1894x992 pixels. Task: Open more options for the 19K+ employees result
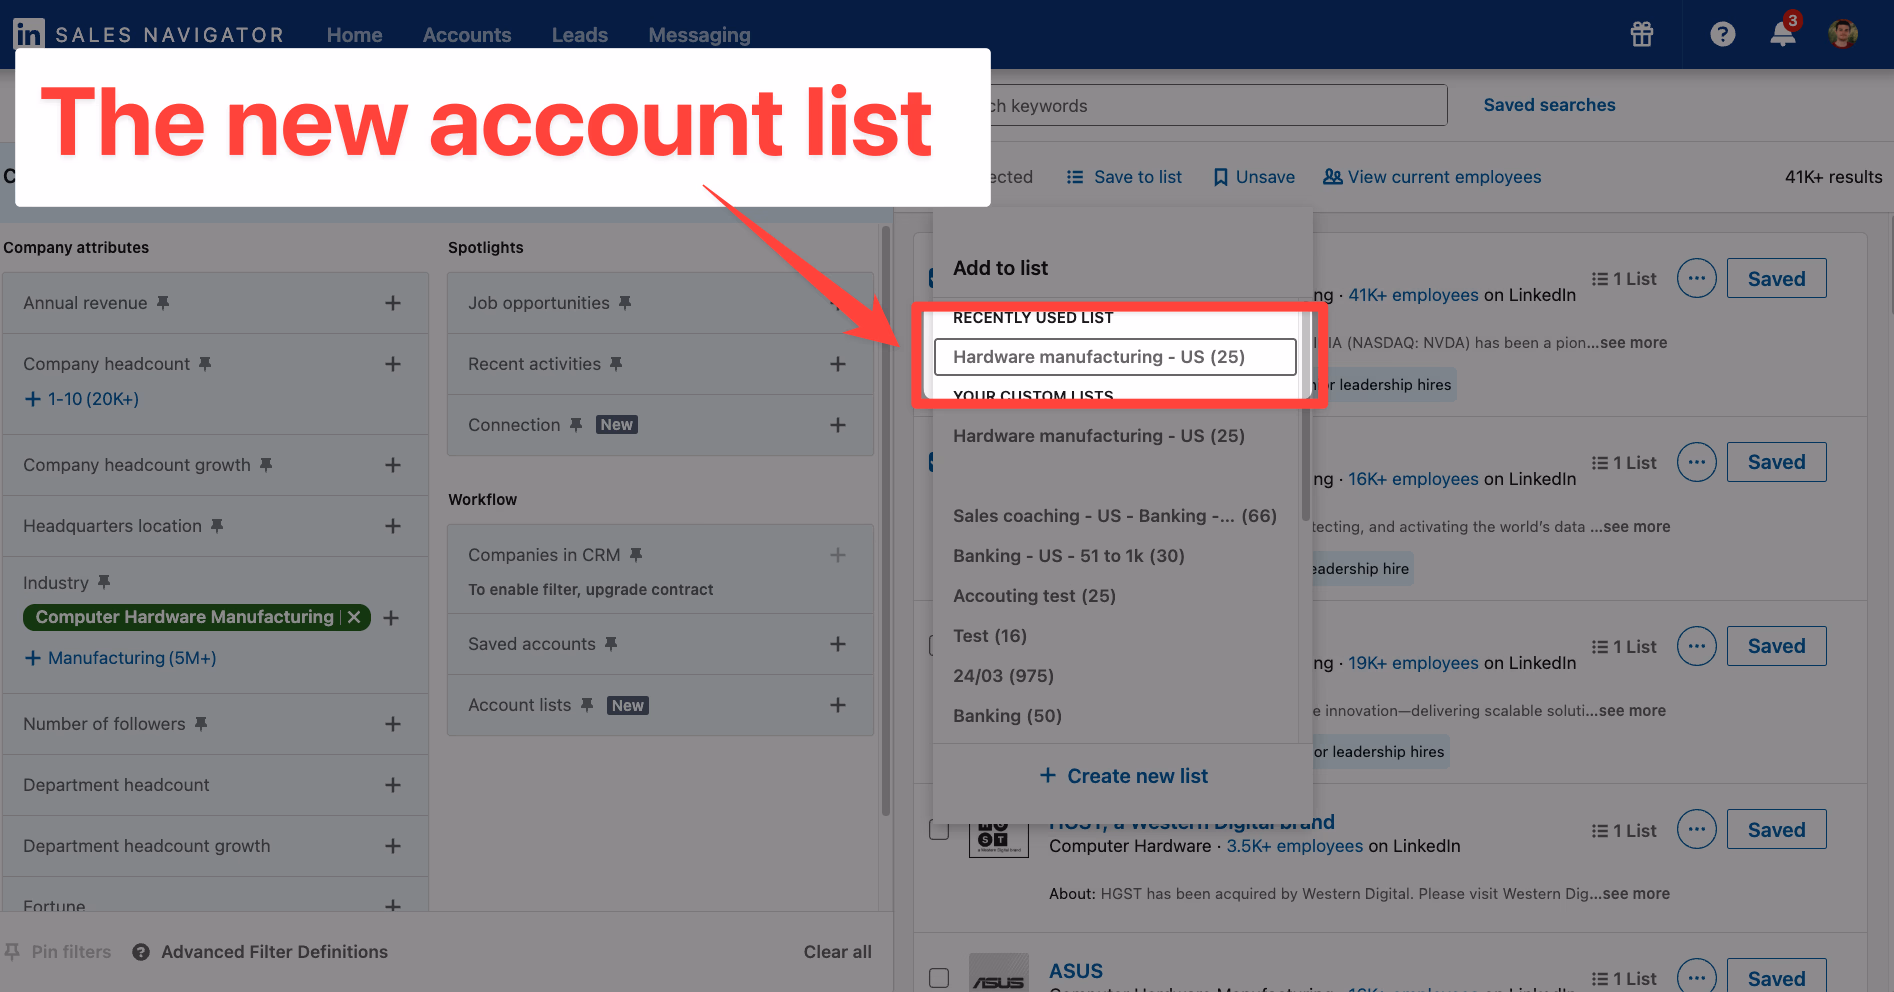pyautogui.click(x=1697, y=646)
